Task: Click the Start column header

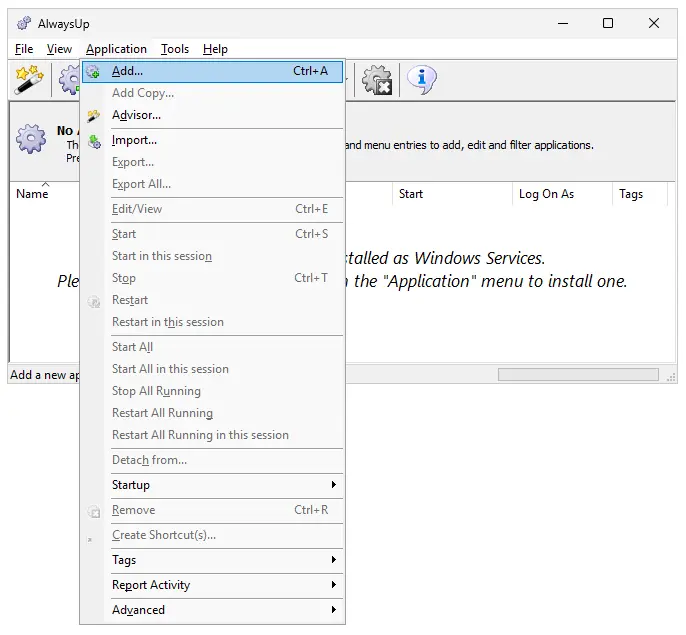Action: (411, 194)
